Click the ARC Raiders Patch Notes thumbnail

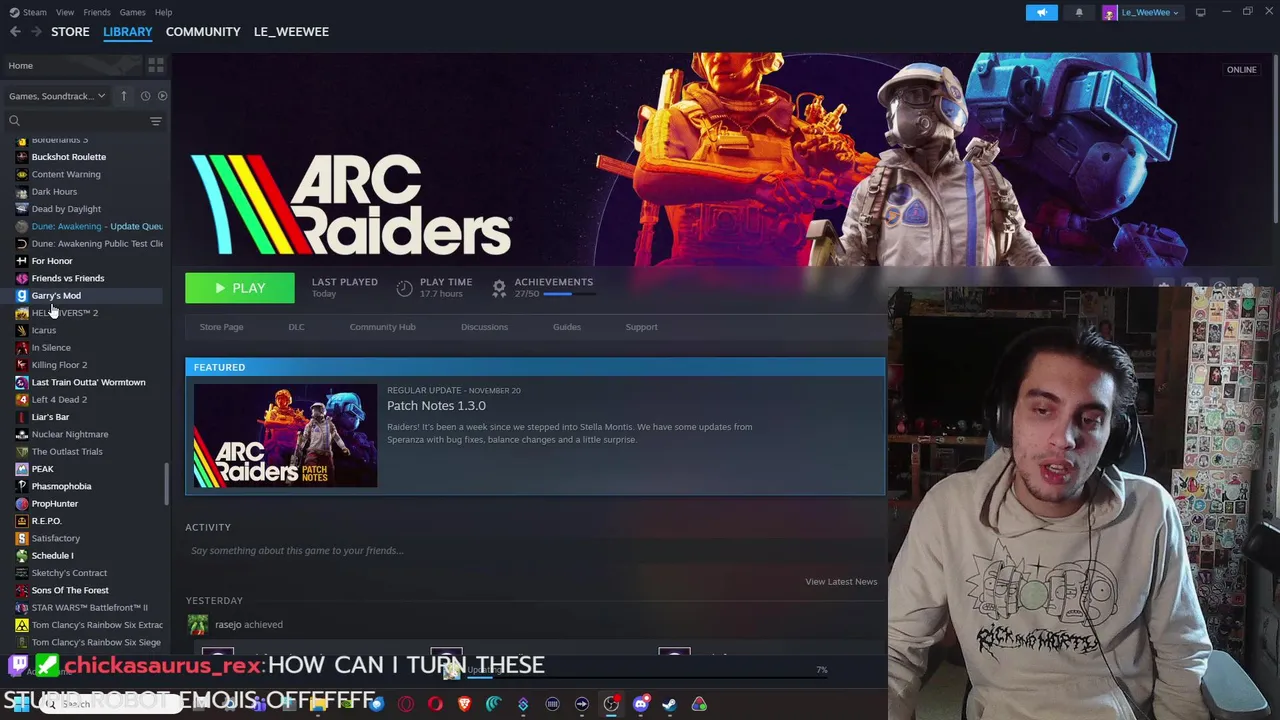[285, 436]
